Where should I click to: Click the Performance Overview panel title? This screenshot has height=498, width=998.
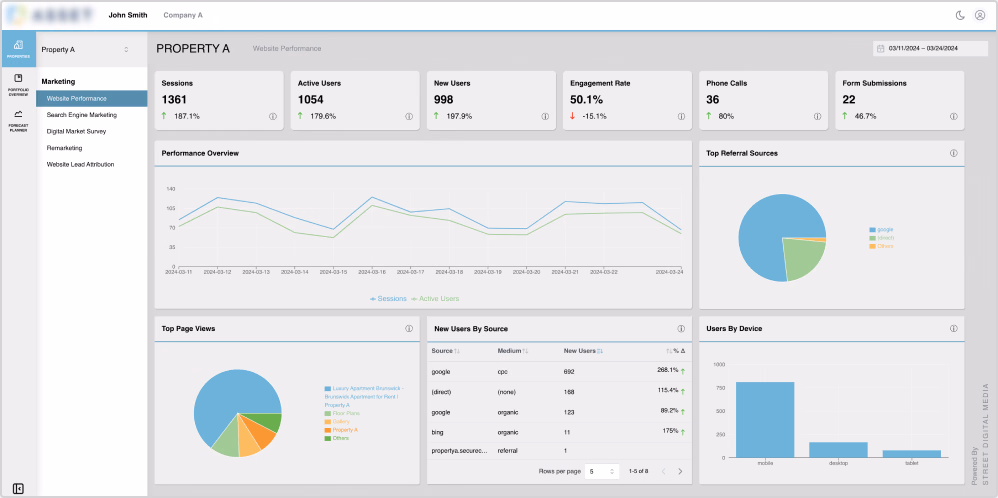pyautogui.click(x=200, y=153)
